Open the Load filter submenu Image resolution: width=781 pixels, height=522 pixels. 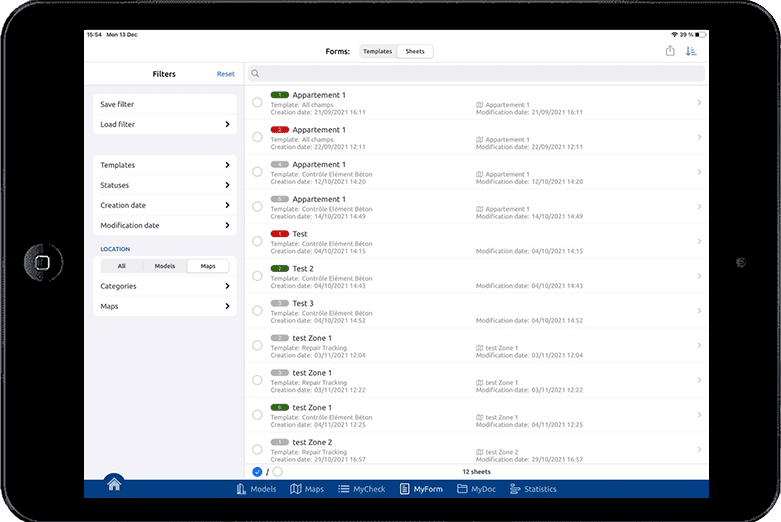click(x=165, y=125)
